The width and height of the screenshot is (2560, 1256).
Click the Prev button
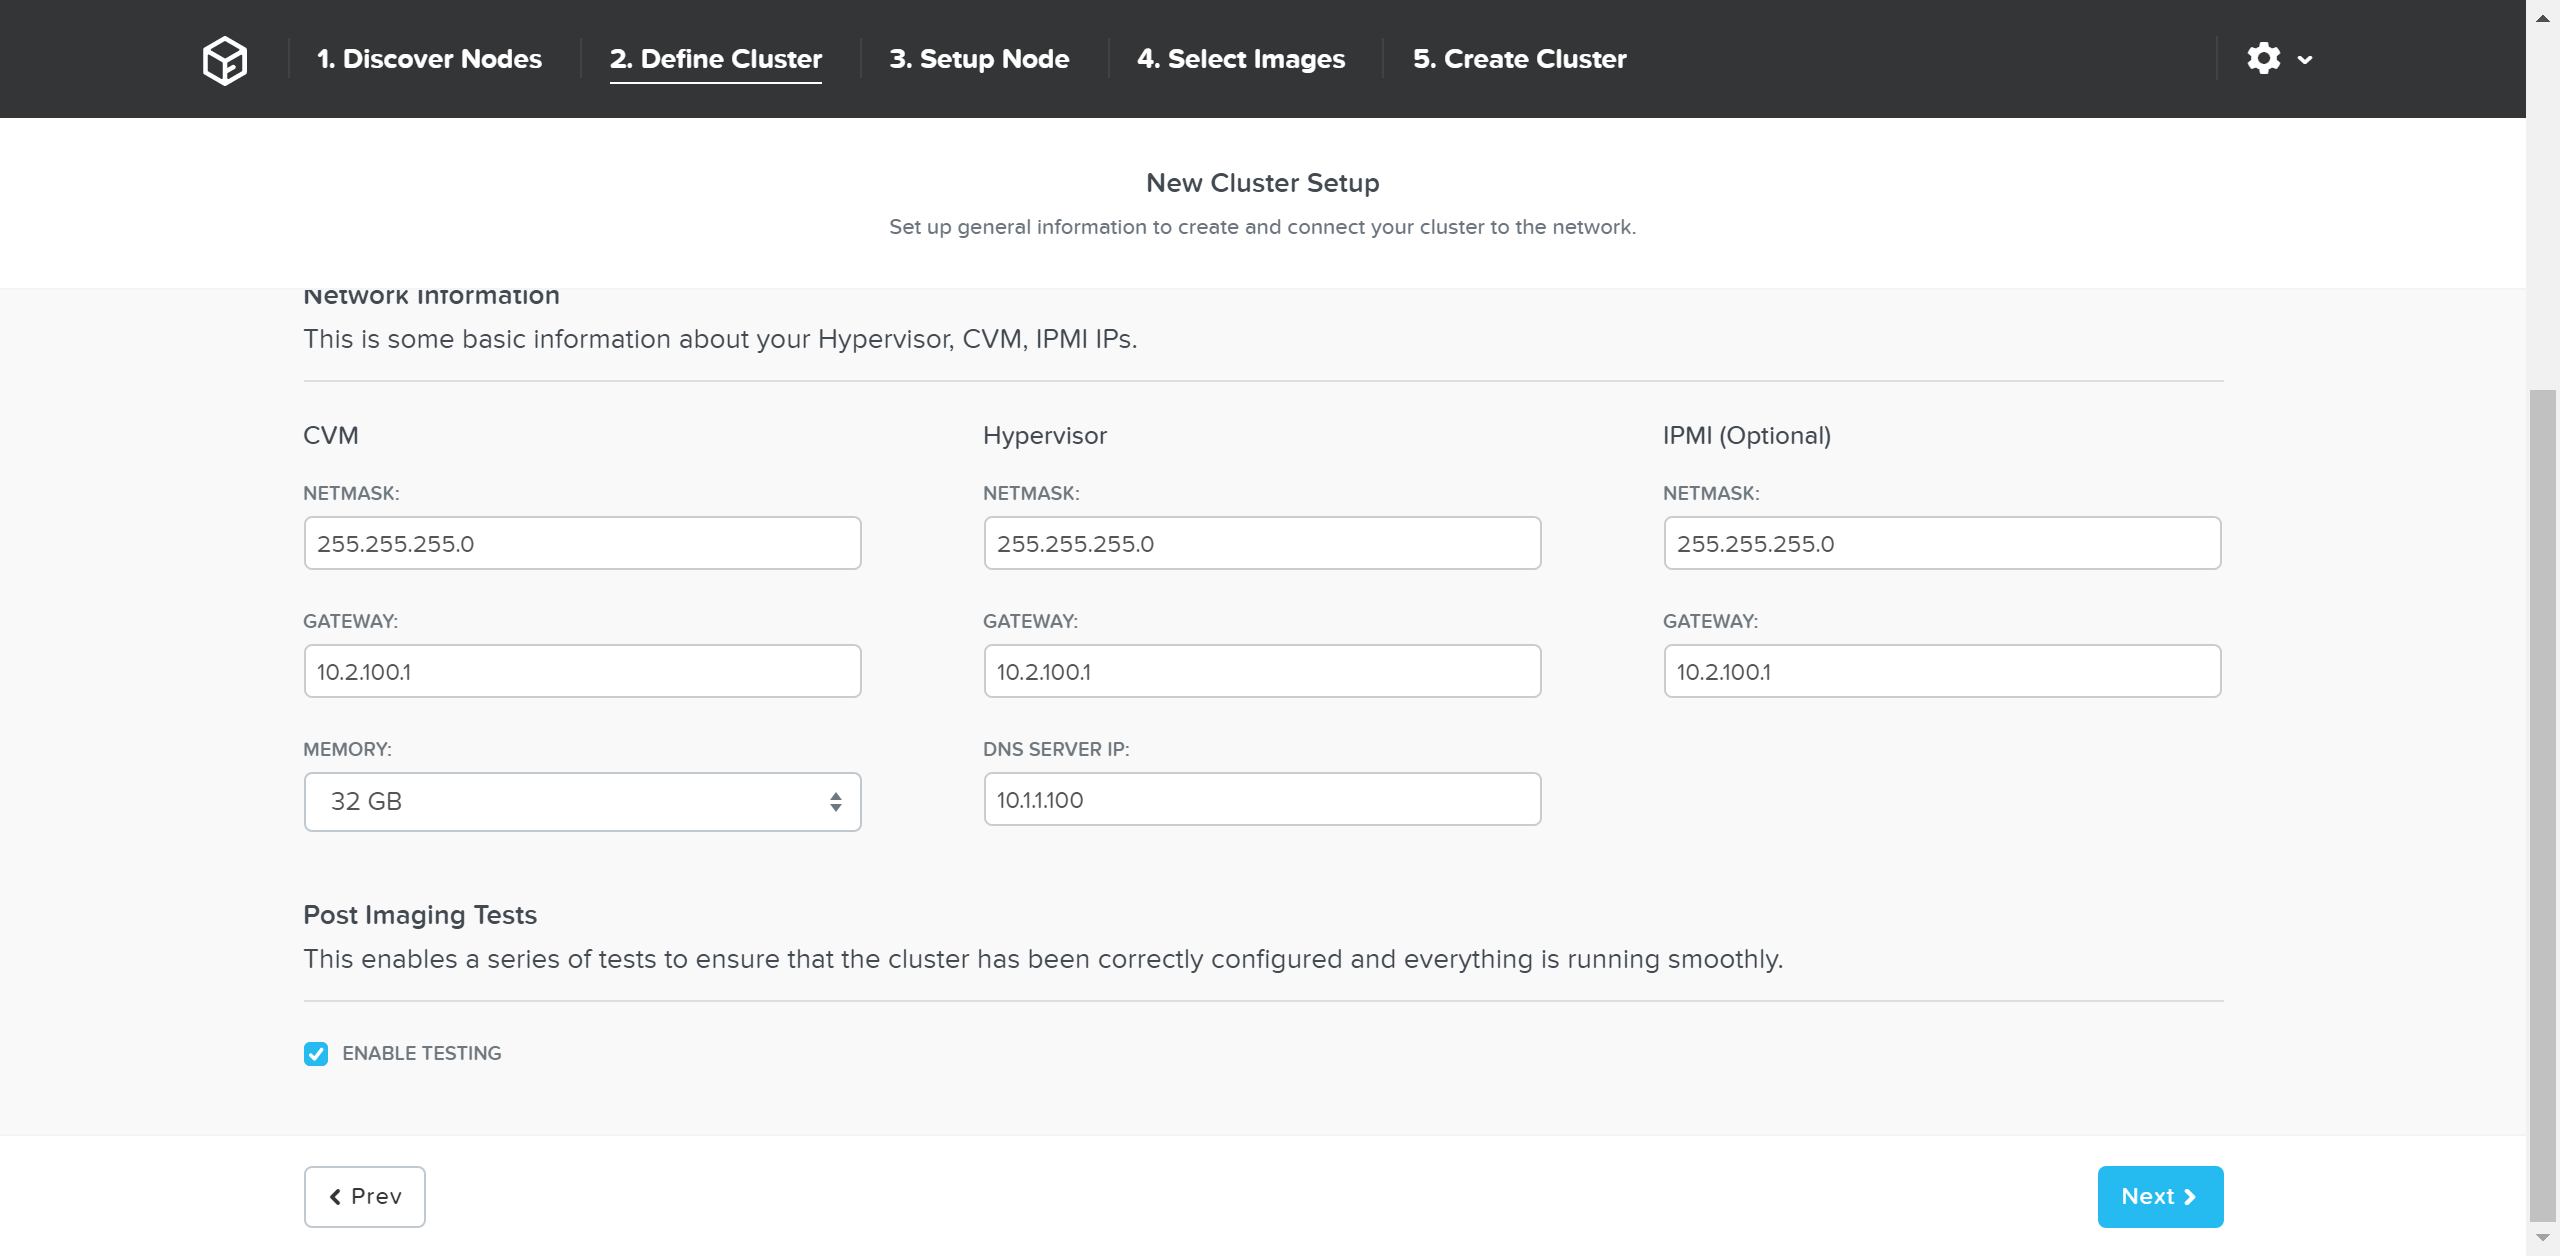tap(364, 1196)
